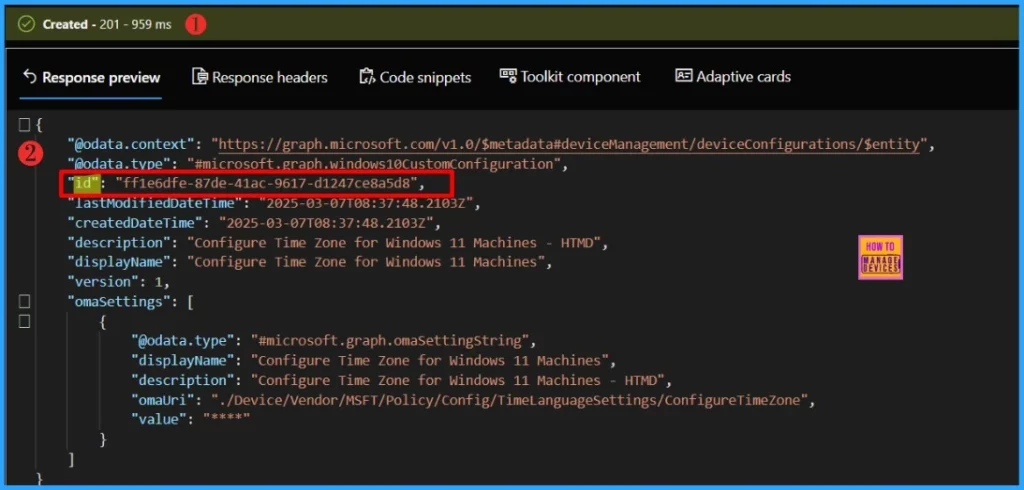Viewport: 1024px width, 490px height.
Task: Click the Created - 201 - 959 ms status text
Action: tap(107, 24)
